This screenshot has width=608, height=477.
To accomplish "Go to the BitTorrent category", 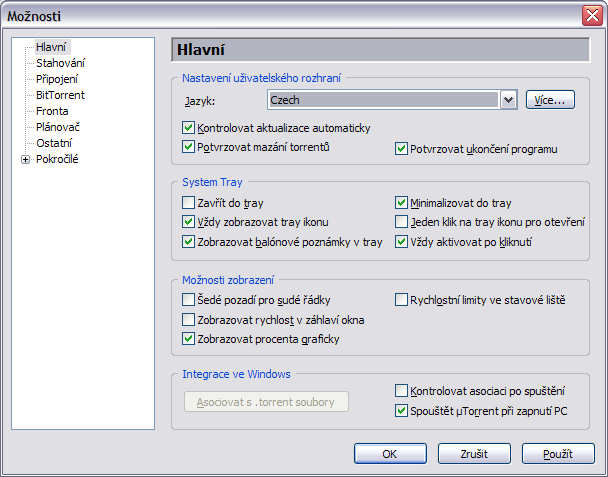I will [x=59, y=95].
